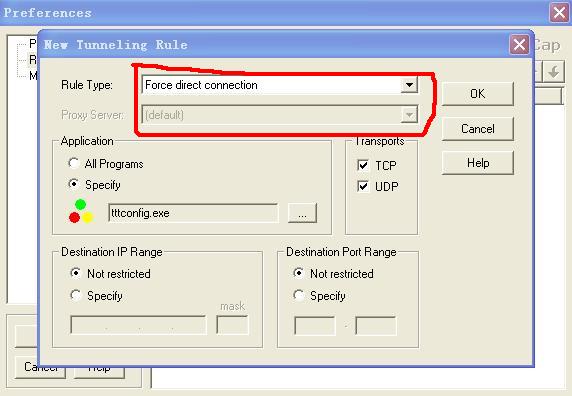Viewport: 572px width, 396px height.
Task: Click the Destination Port Range group label
Action: [x=341, y=252]
